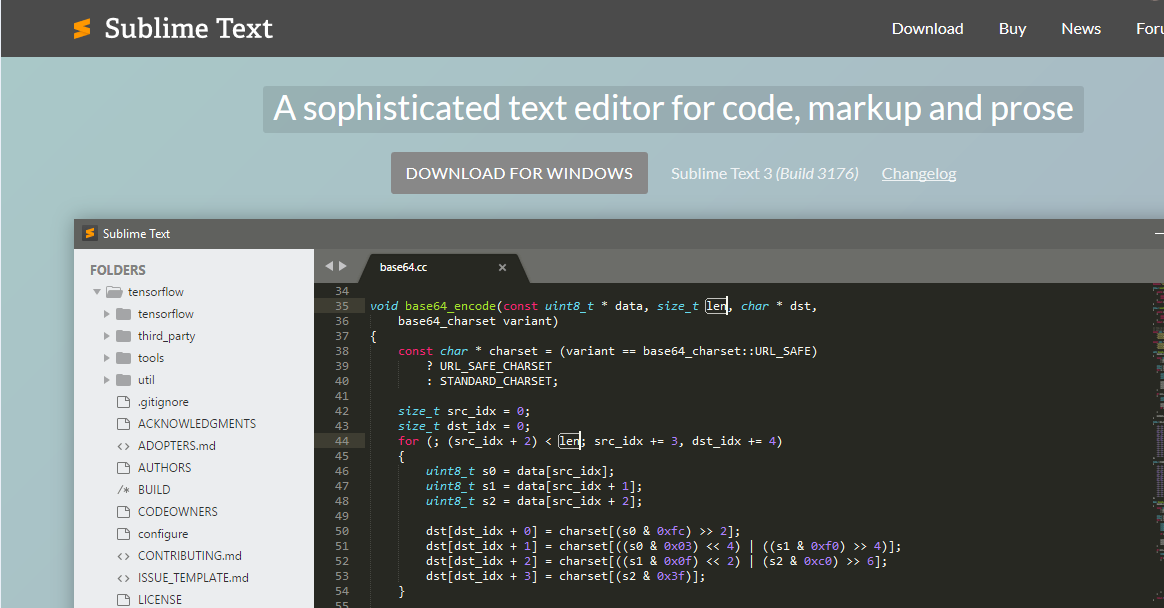
Task: Click the Sublime Text app window title icon
Action: [90, 233]
